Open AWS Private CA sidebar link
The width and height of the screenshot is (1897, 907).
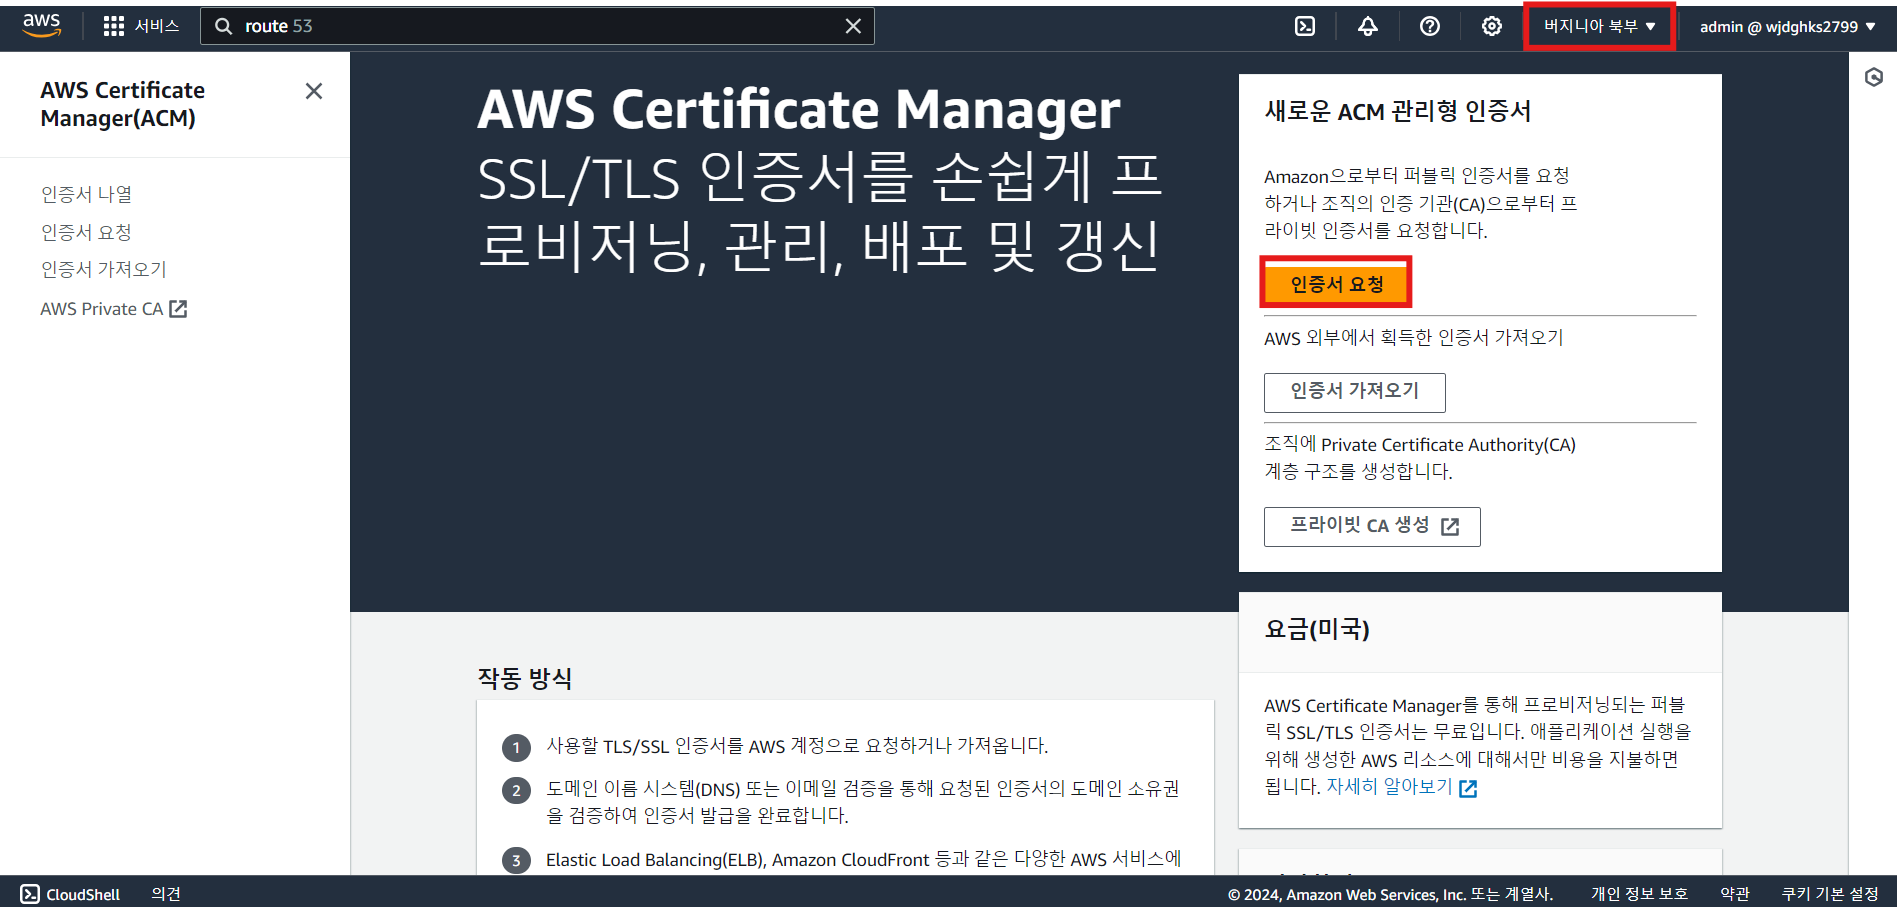click(102, 309)
